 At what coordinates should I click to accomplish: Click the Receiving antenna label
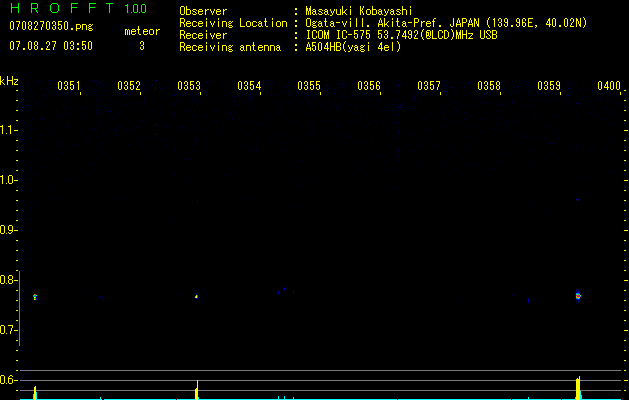230,47
